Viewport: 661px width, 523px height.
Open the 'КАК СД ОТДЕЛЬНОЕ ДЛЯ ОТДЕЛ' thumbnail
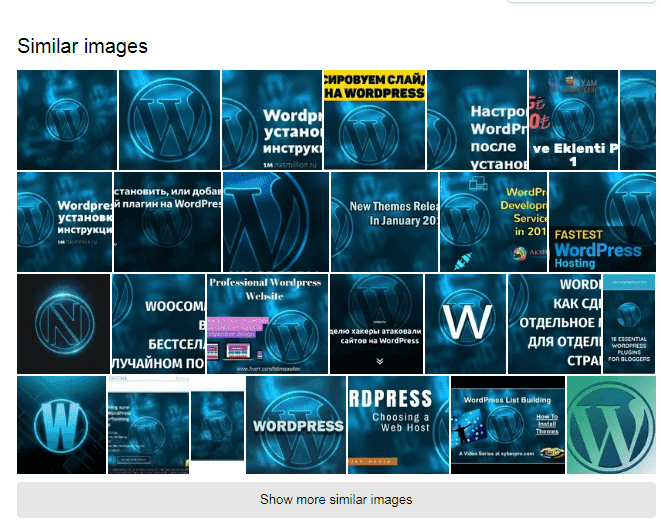pos(554,324)
